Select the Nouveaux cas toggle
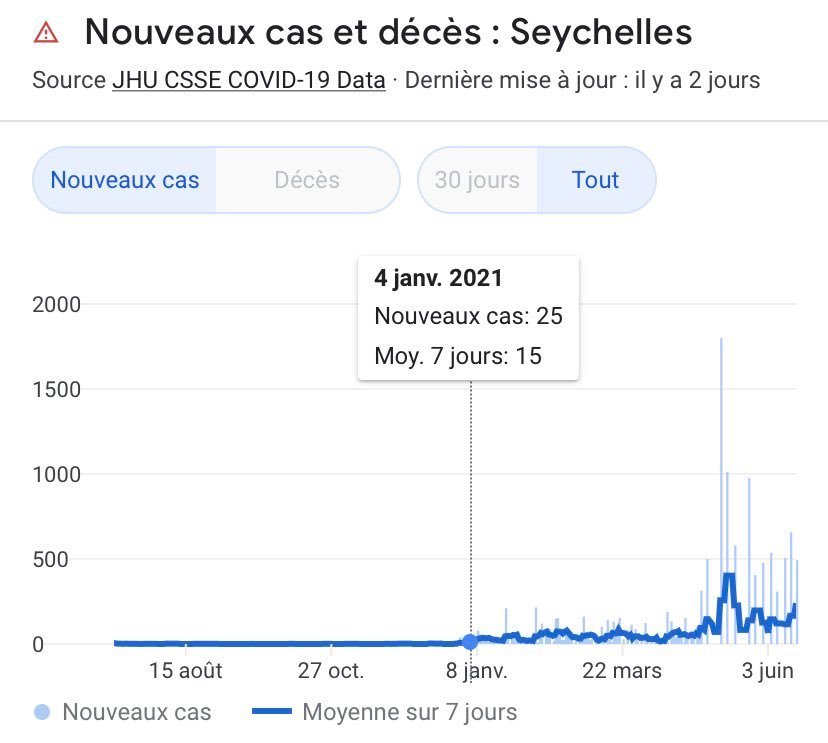Screen dimensions: 828x743 pos(125,181)
